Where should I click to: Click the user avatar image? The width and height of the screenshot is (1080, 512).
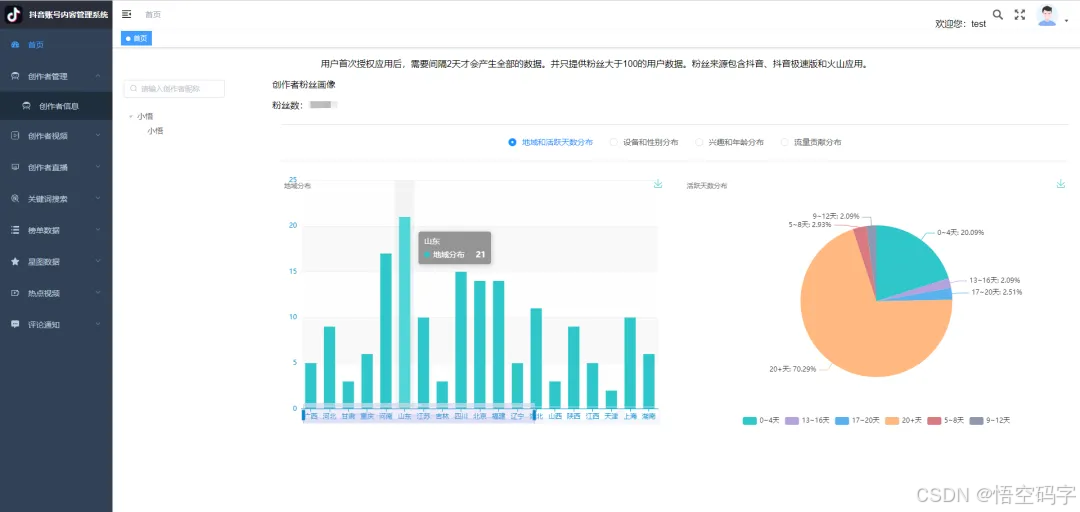point(1047,15)
